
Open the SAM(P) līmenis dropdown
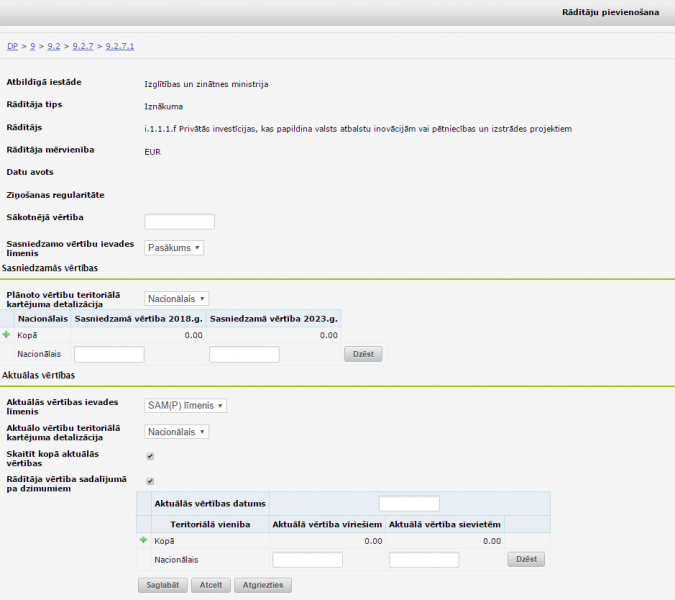point(186,405)
